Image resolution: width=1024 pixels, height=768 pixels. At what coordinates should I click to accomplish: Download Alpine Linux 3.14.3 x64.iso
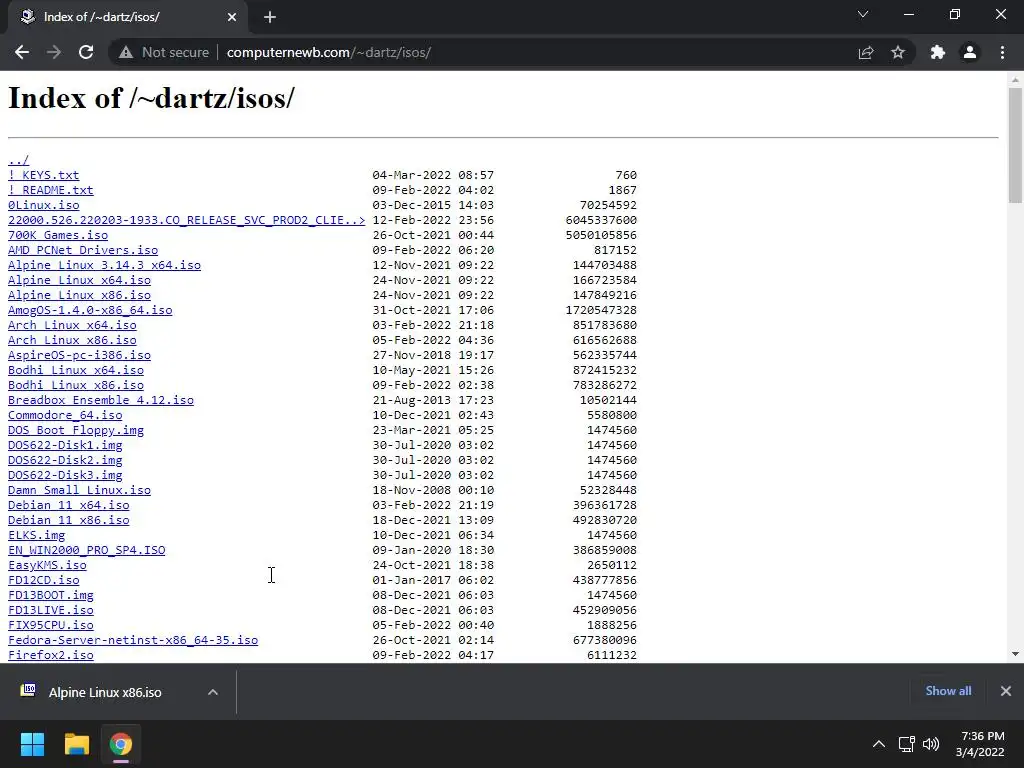click(x=104, y=265)
